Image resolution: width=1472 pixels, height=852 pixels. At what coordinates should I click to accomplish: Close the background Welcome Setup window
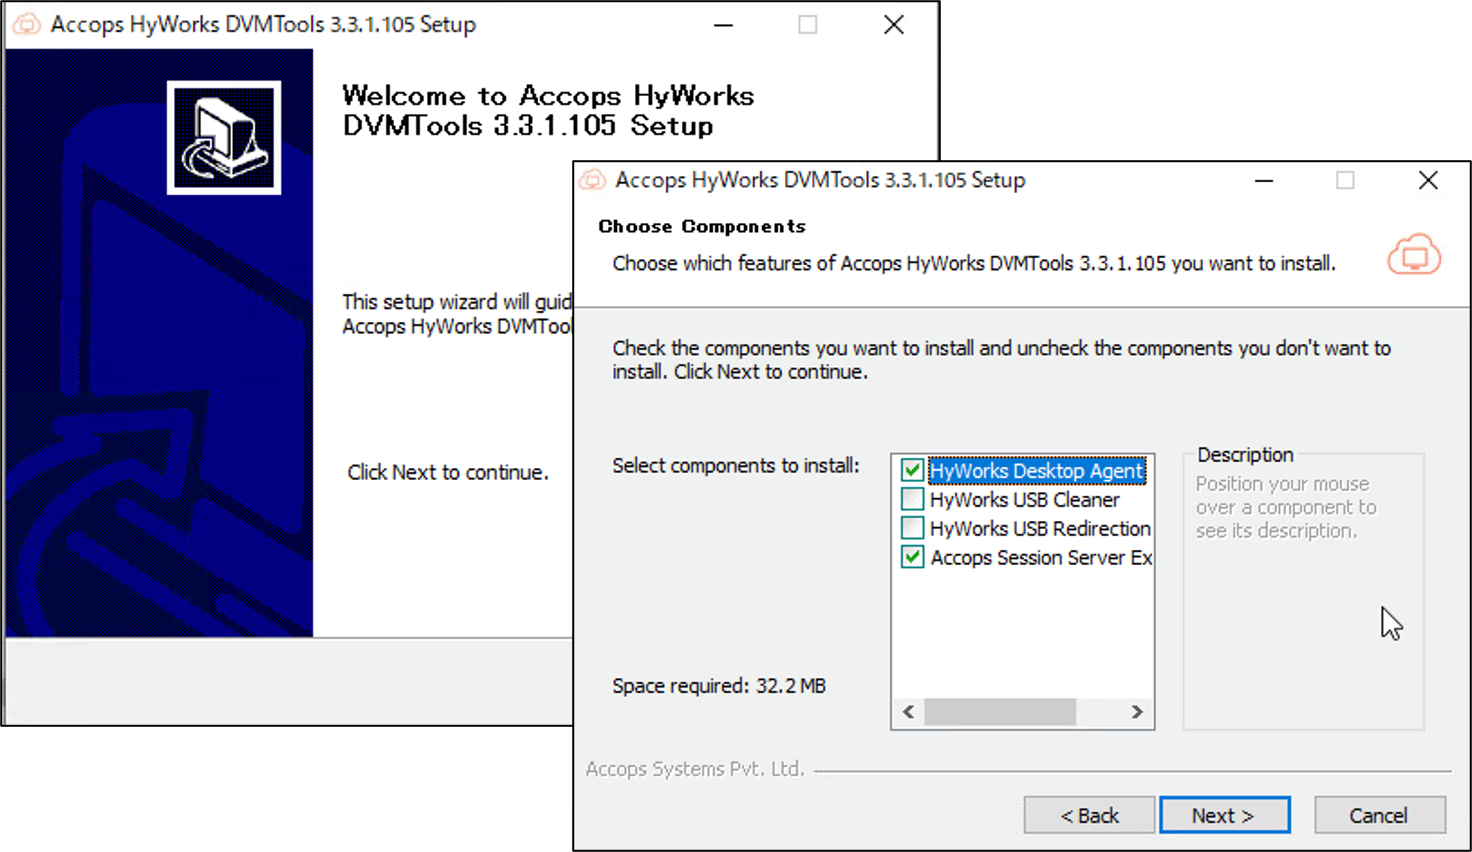pyautogui.click(x=894, y=24)
